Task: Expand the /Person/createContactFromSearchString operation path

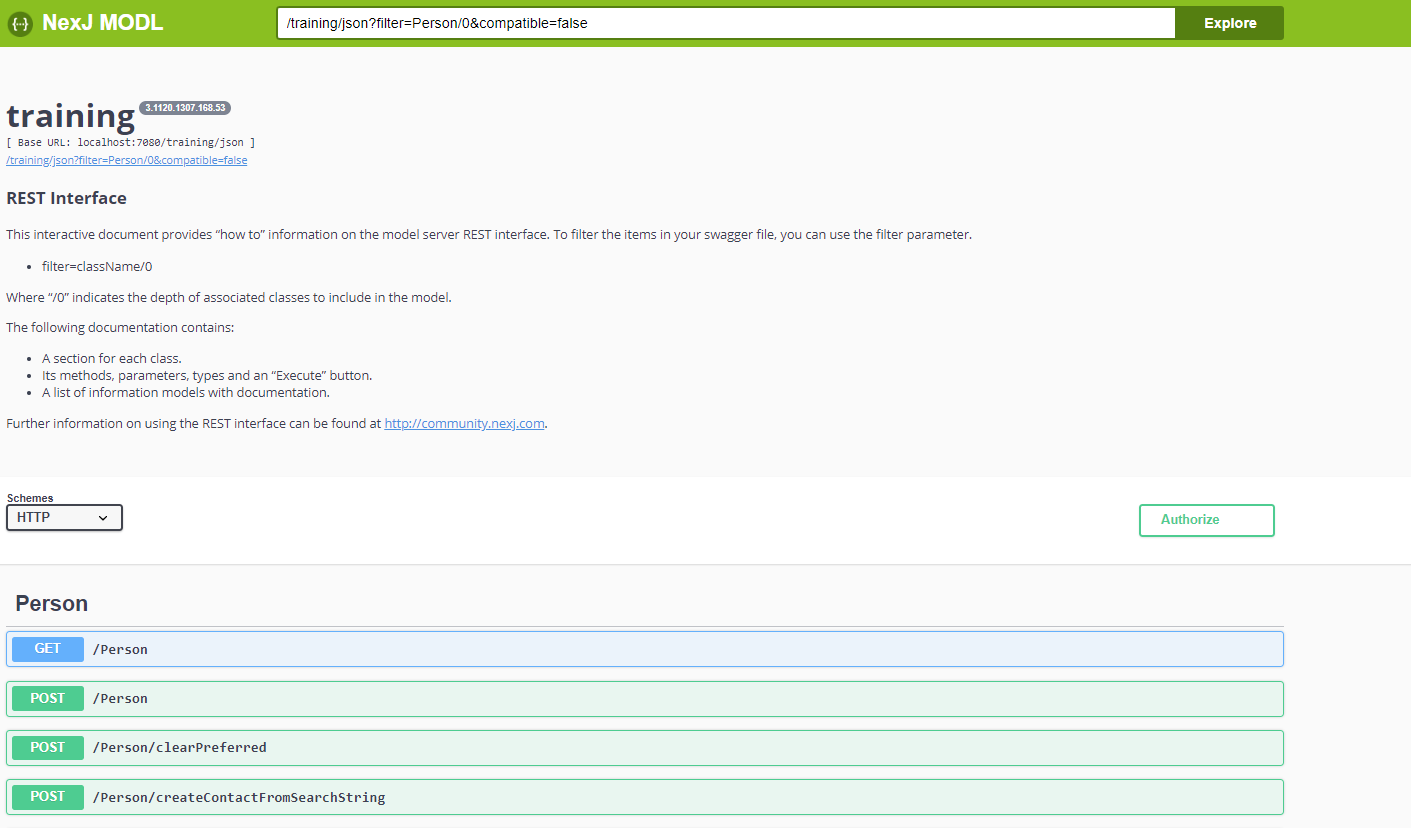Action: pos(238,797)
